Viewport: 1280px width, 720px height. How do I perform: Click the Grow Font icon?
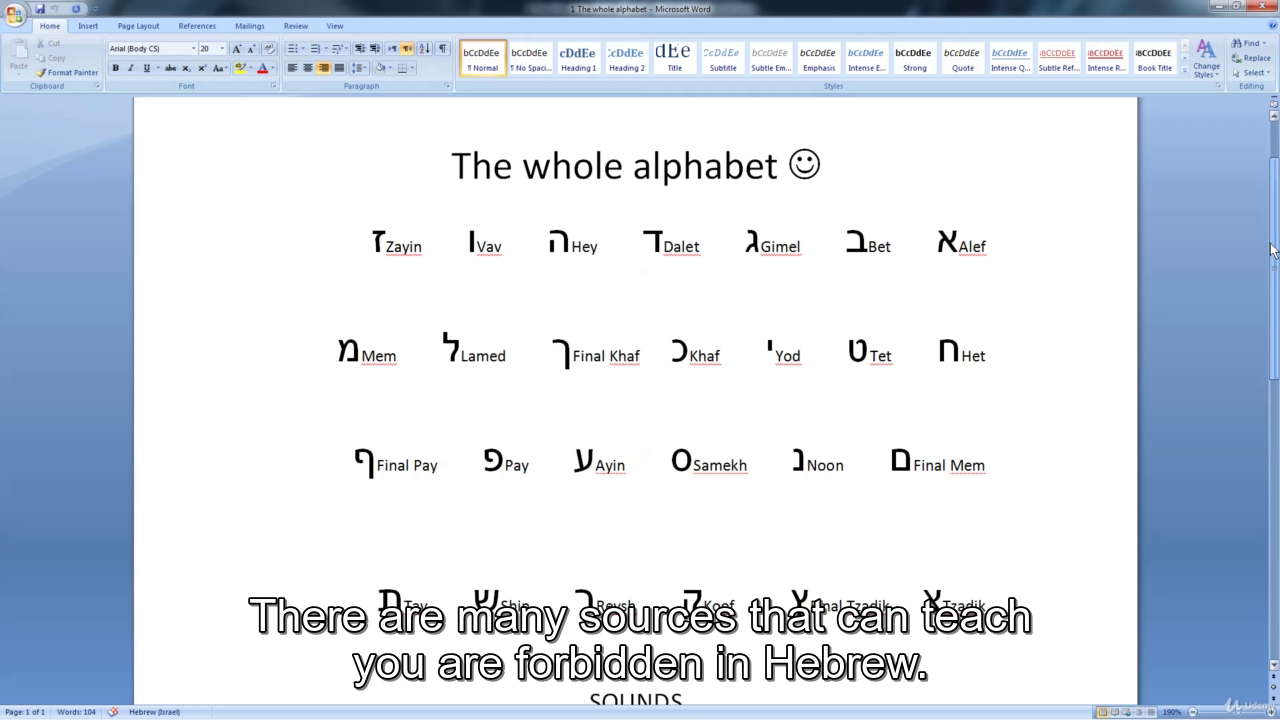(x=237, y=49)
